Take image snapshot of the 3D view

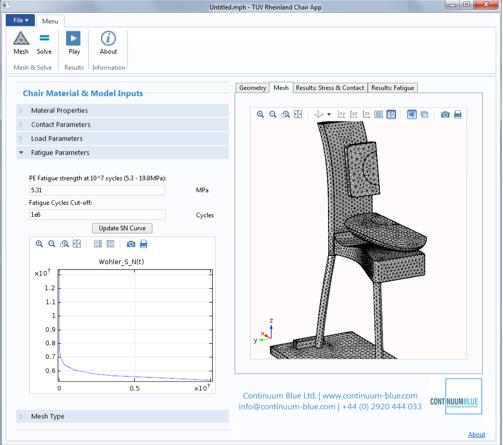pyautogui.click(x=445, y=115)
